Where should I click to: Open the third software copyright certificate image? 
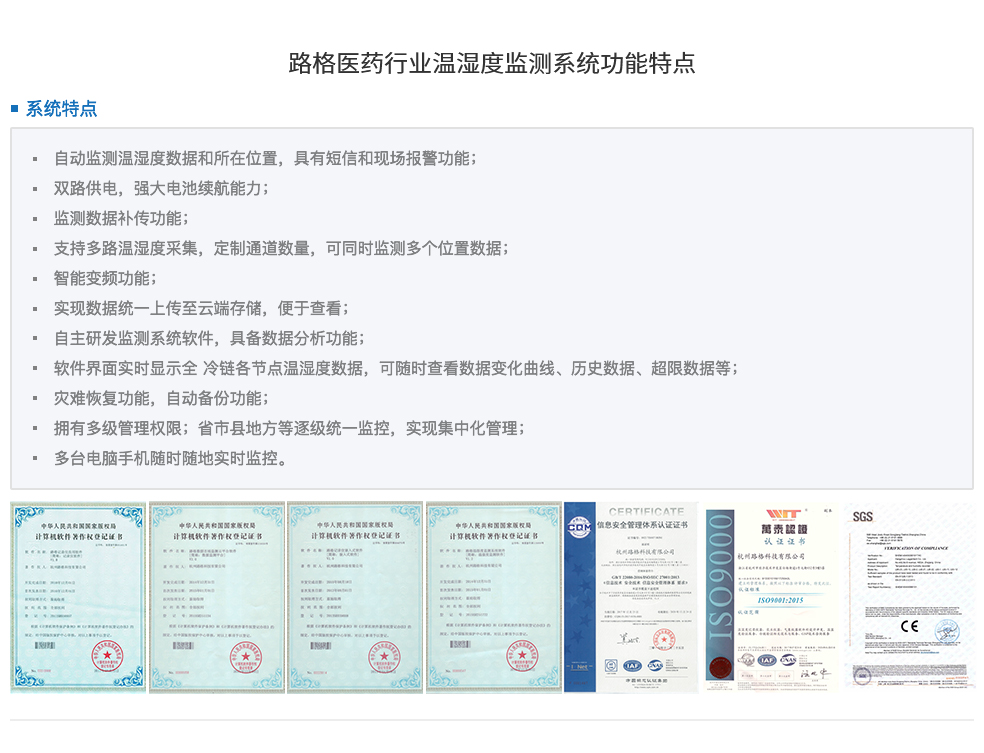point(354,597)
